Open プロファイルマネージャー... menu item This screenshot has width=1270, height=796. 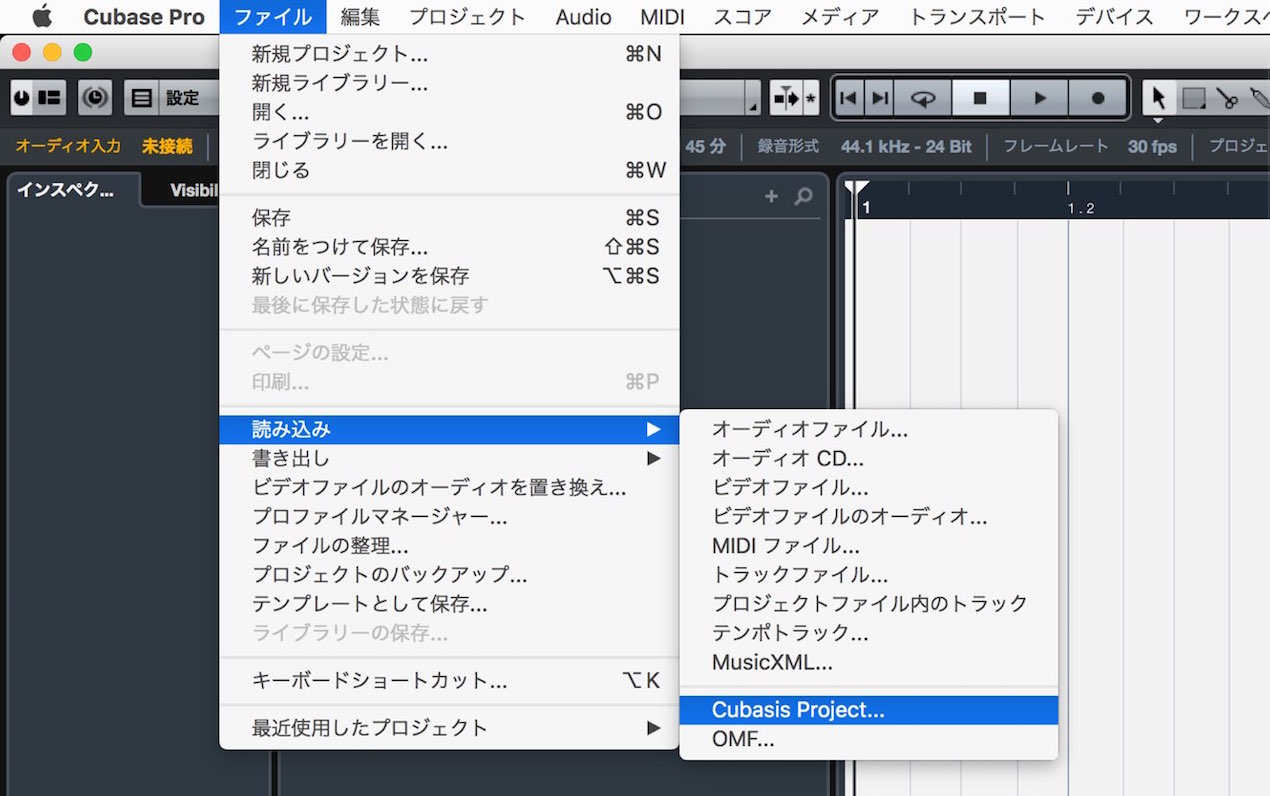click(x=449, y=517)
